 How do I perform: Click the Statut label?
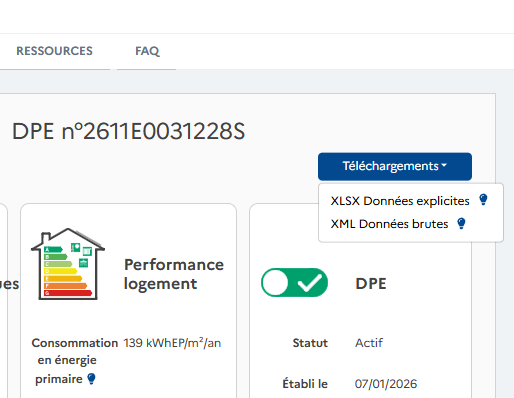310,343
